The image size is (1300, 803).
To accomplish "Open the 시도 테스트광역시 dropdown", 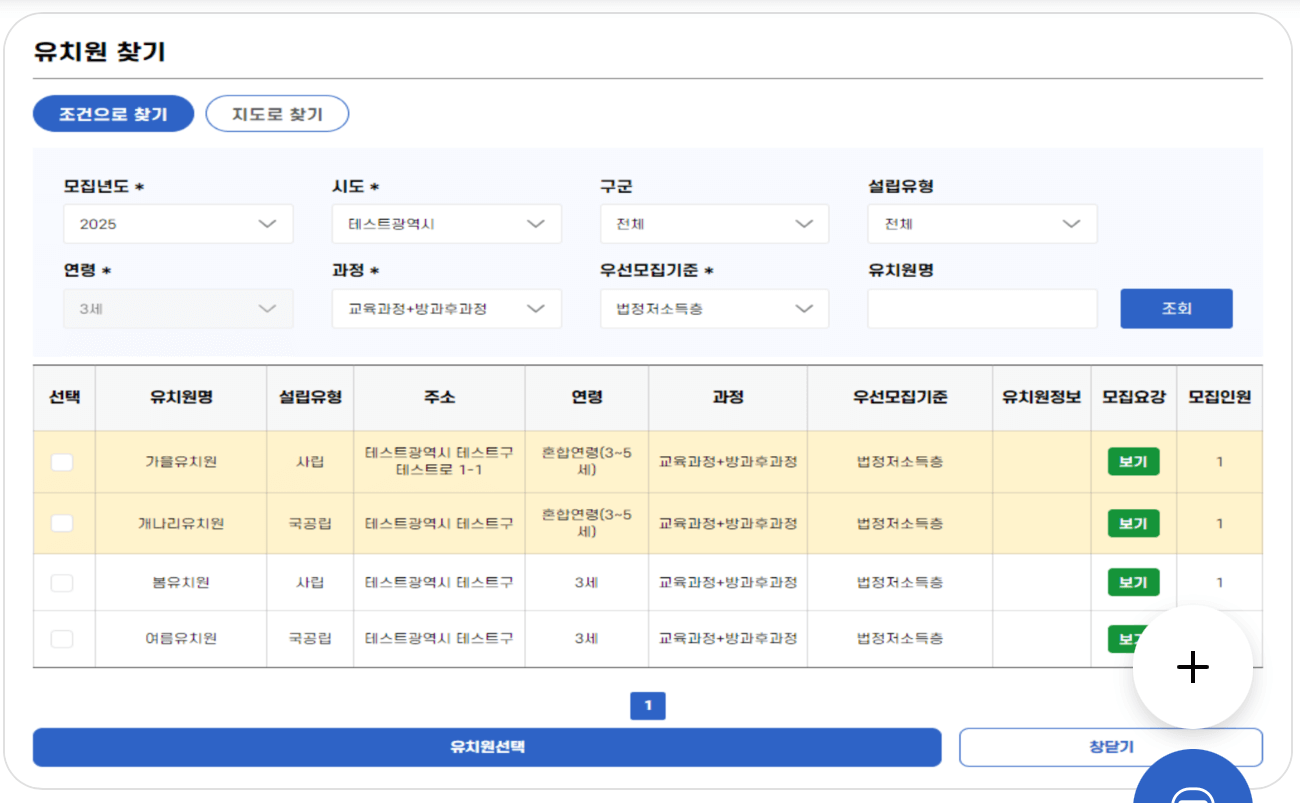I will (446, 224).
